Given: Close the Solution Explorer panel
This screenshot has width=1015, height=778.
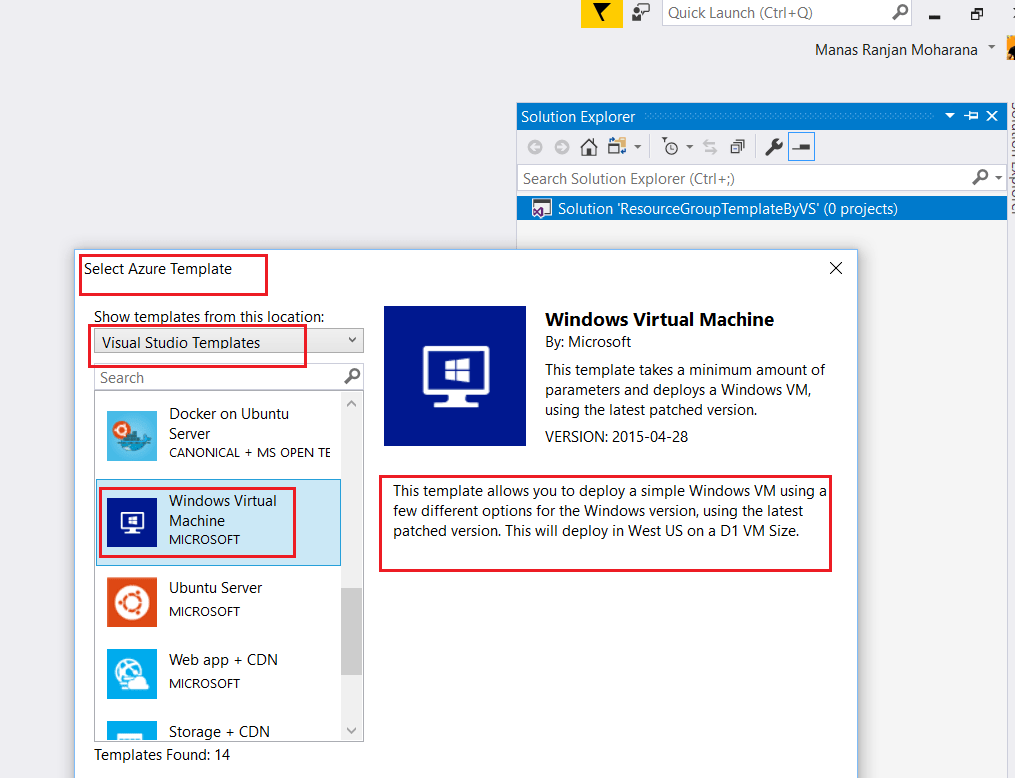Looking at the screenshot, I should 992,116.
